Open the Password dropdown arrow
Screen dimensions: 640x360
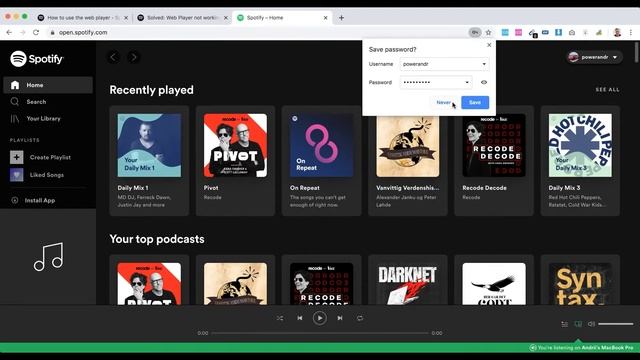coord(467,82)
